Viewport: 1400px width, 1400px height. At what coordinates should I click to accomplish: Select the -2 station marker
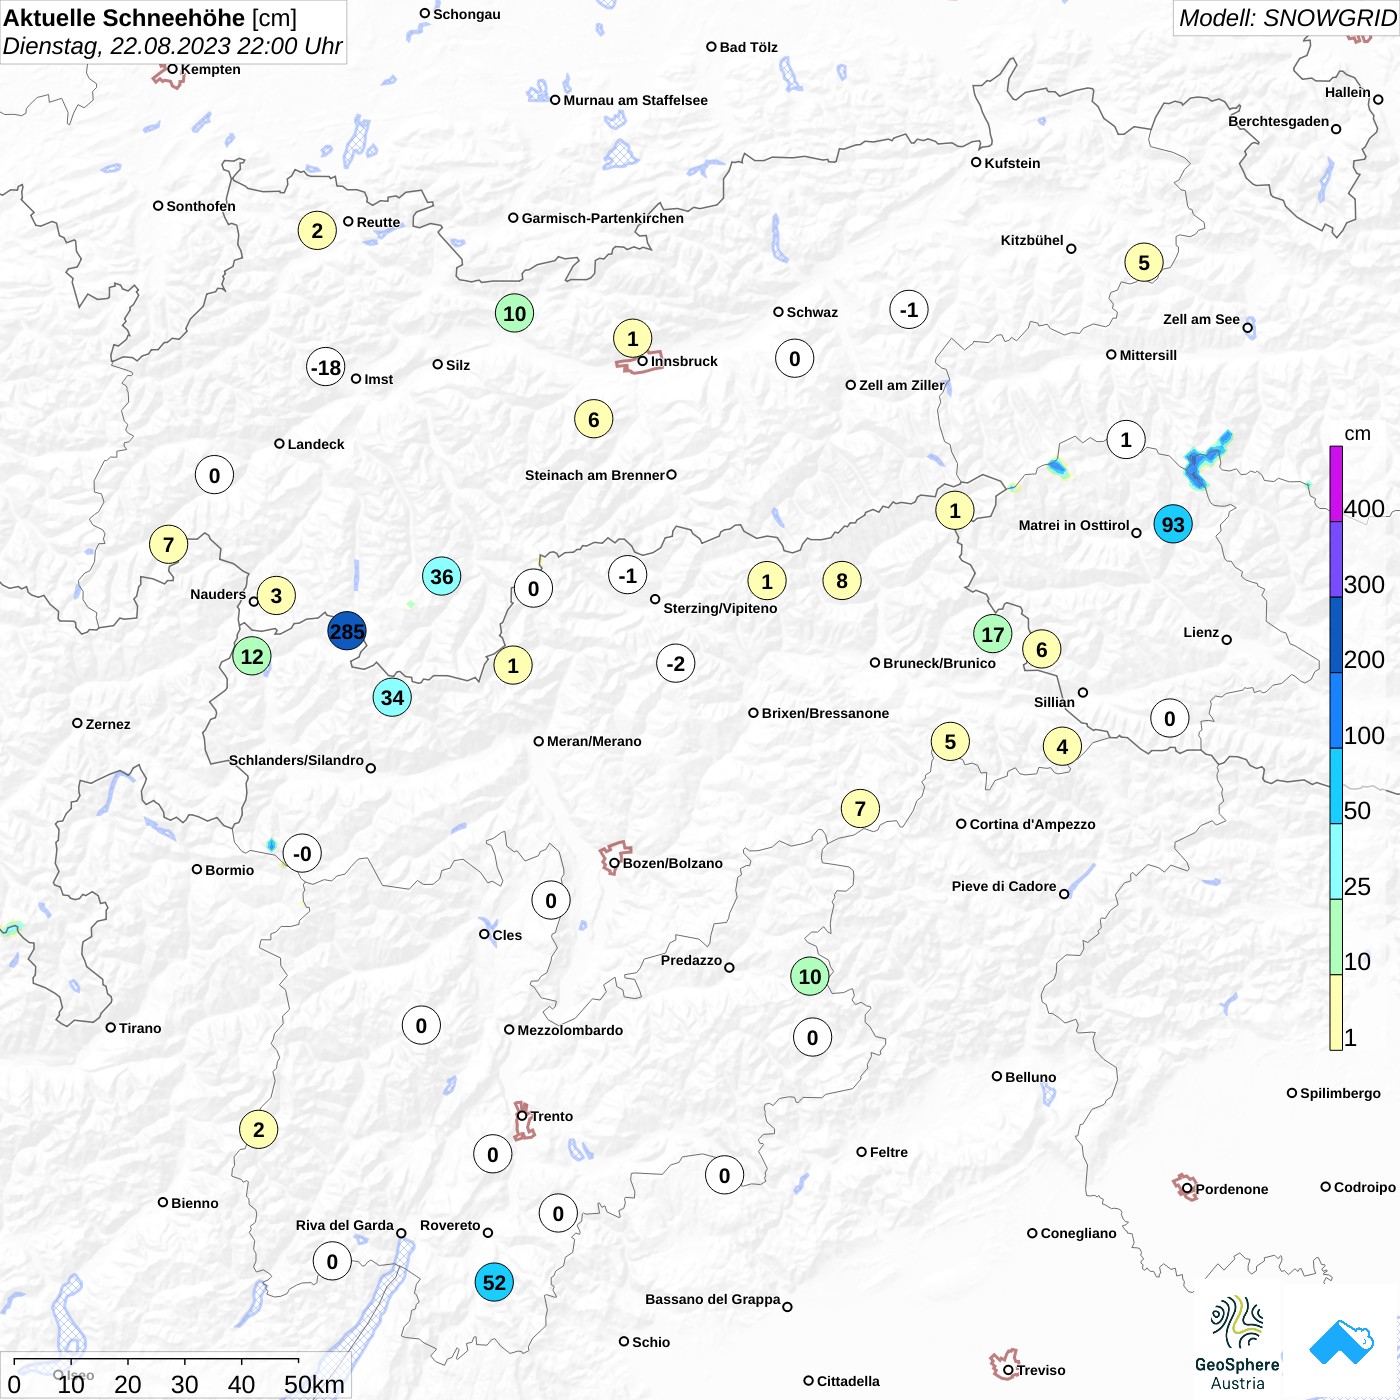point(676,663)
